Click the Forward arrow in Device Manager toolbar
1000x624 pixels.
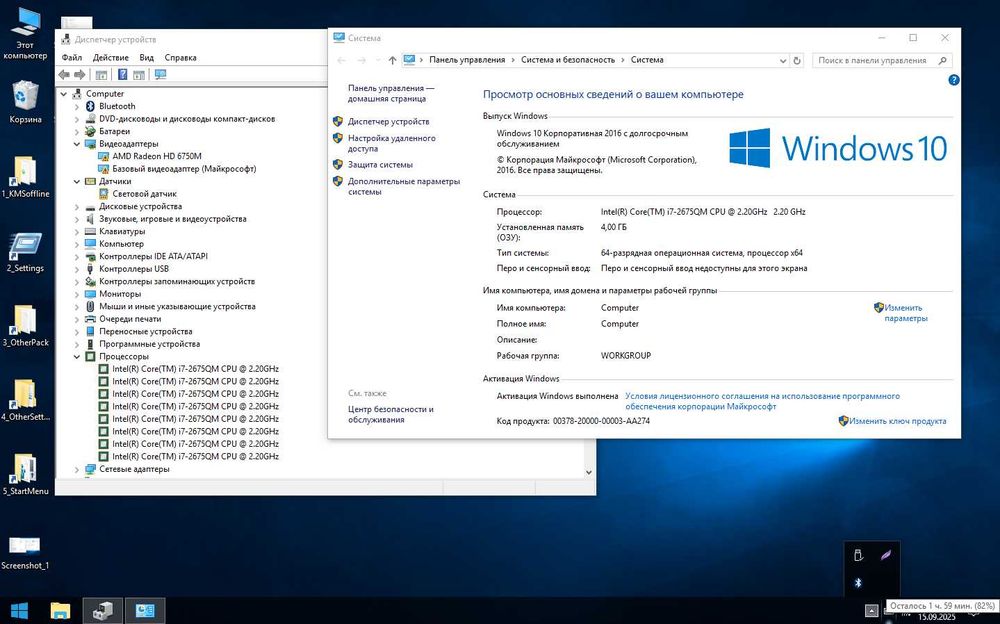coord(79,75)
